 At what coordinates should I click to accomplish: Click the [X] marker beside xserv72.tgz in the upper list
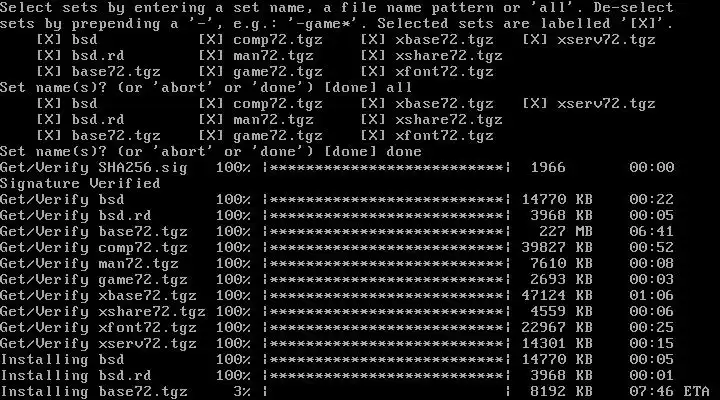[535, 40]
